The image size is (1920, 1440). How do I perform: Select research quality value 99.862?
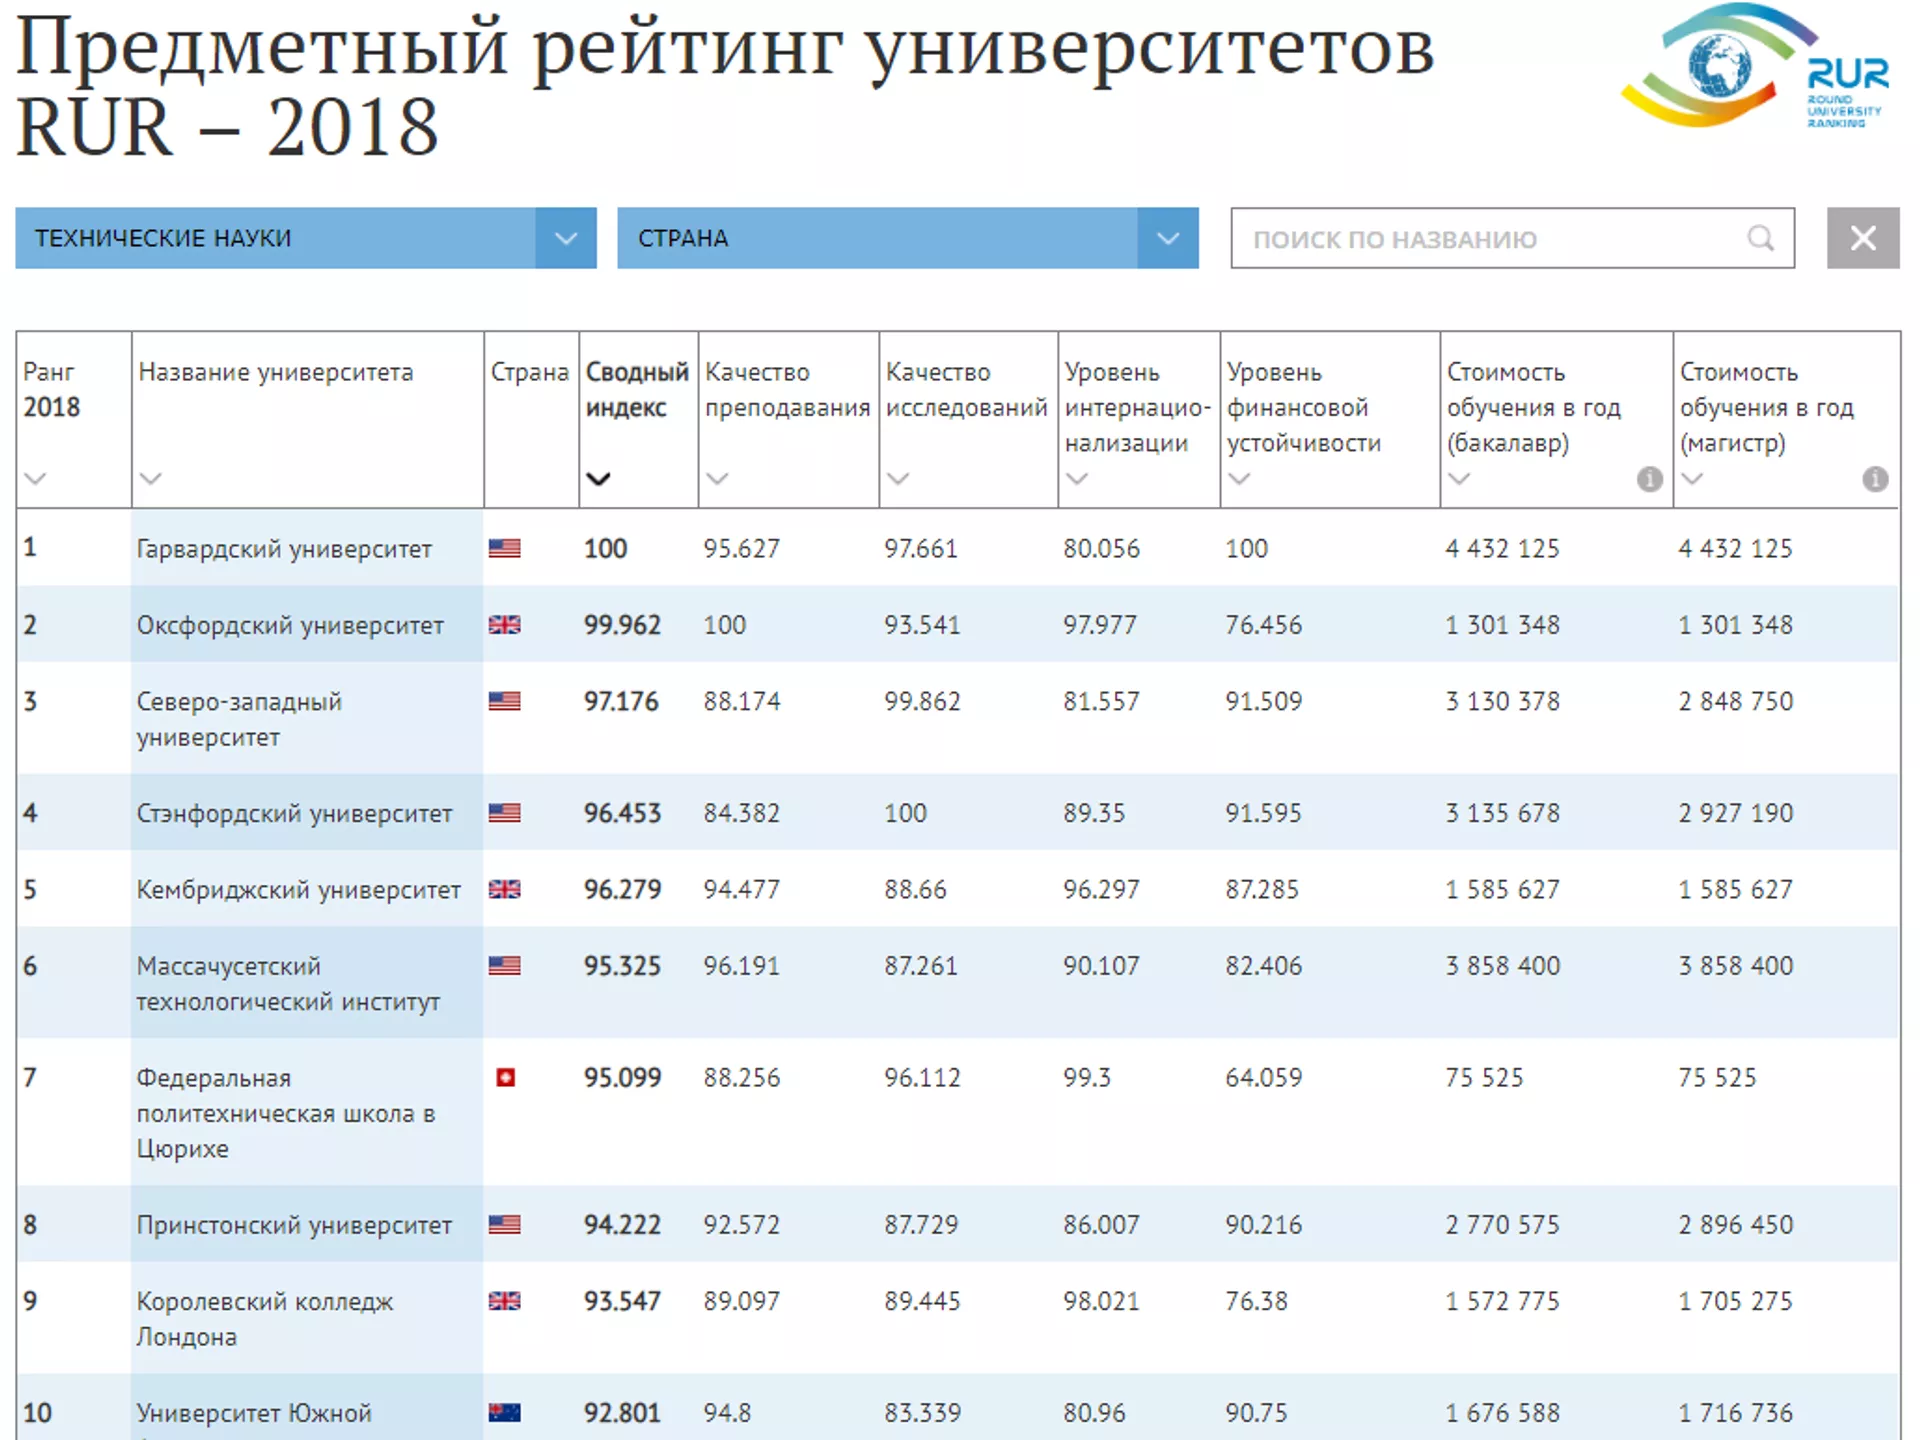click(x=922, y=701)
